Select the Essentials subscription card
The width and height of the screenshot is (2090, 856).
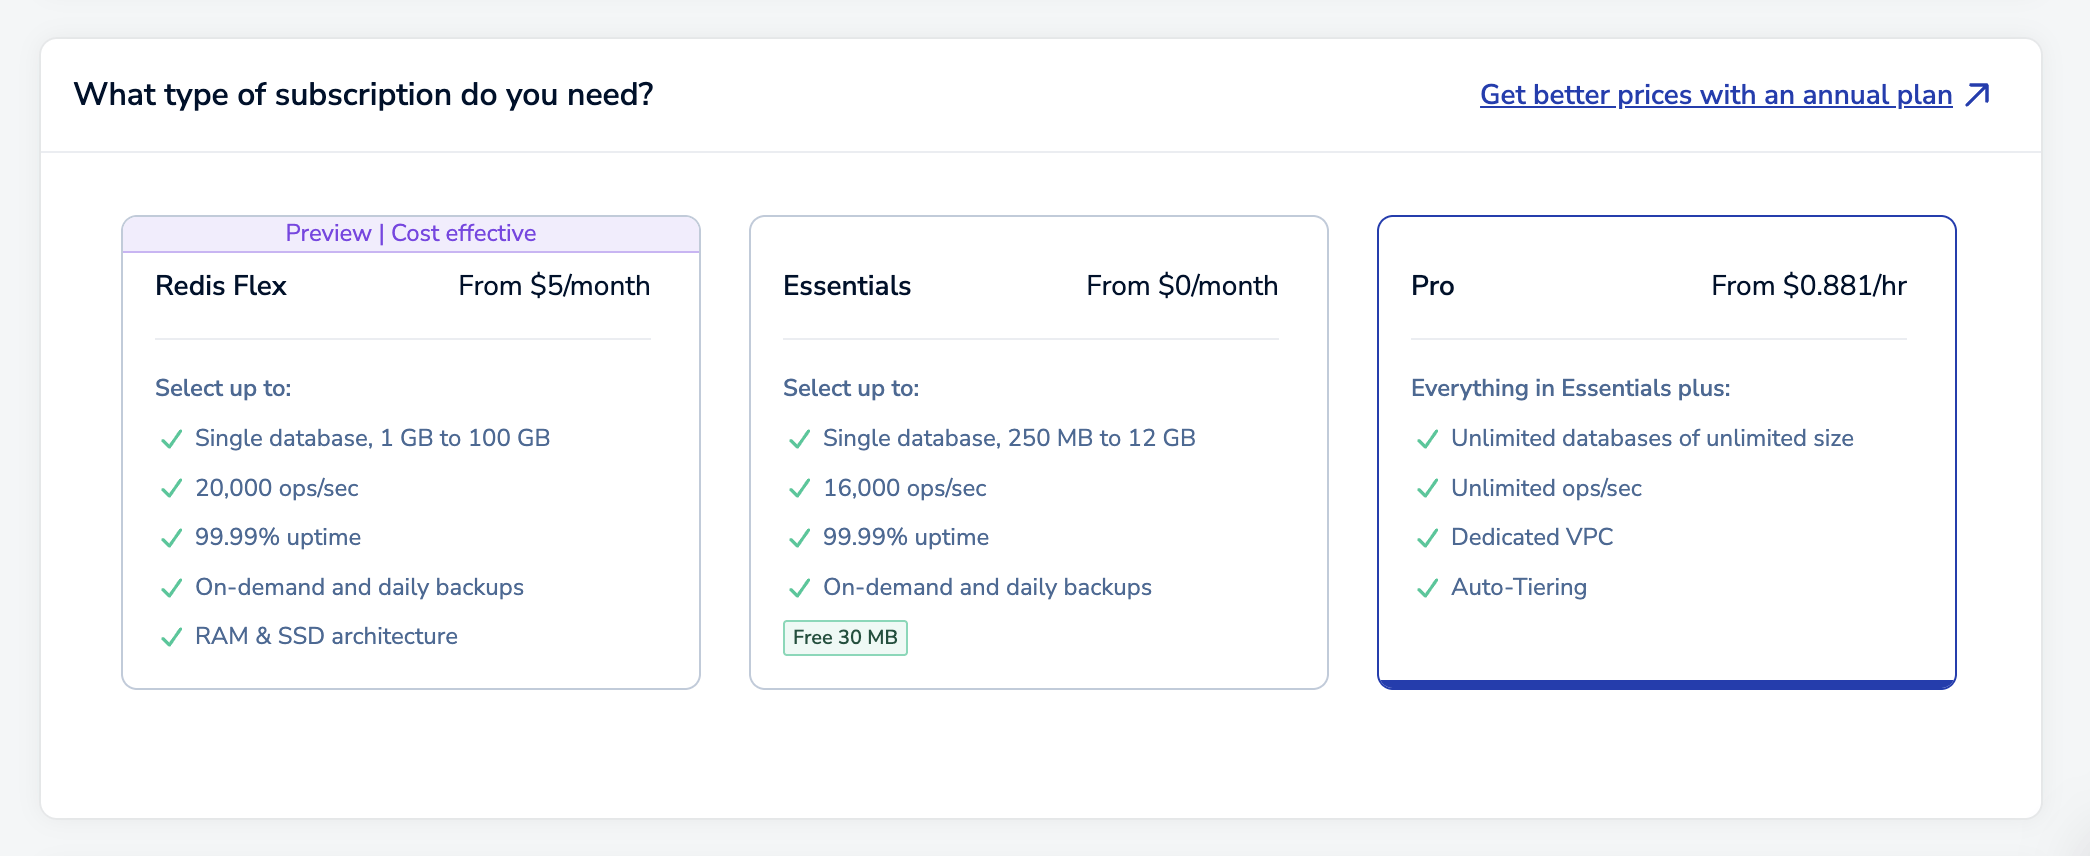(x=1039, y=452)
